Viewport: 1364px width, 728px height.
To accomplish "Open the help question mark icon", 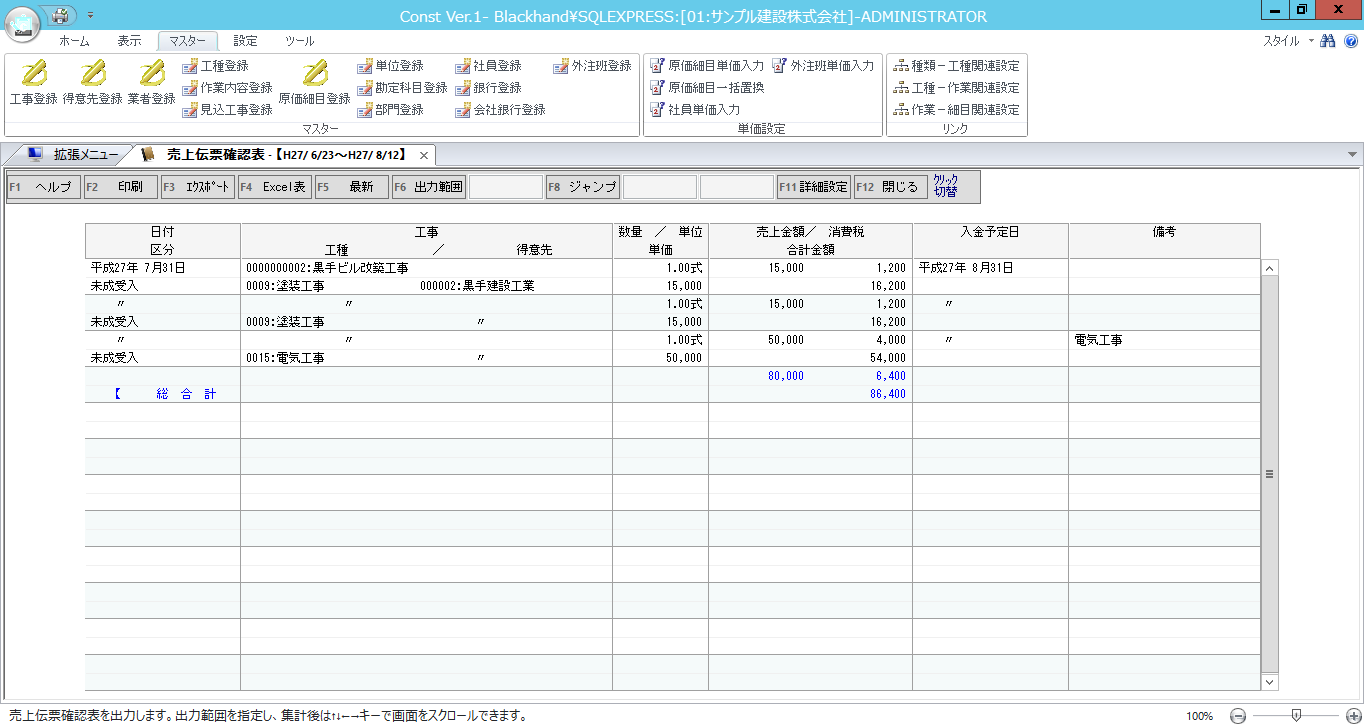I will coord(1350,41).
